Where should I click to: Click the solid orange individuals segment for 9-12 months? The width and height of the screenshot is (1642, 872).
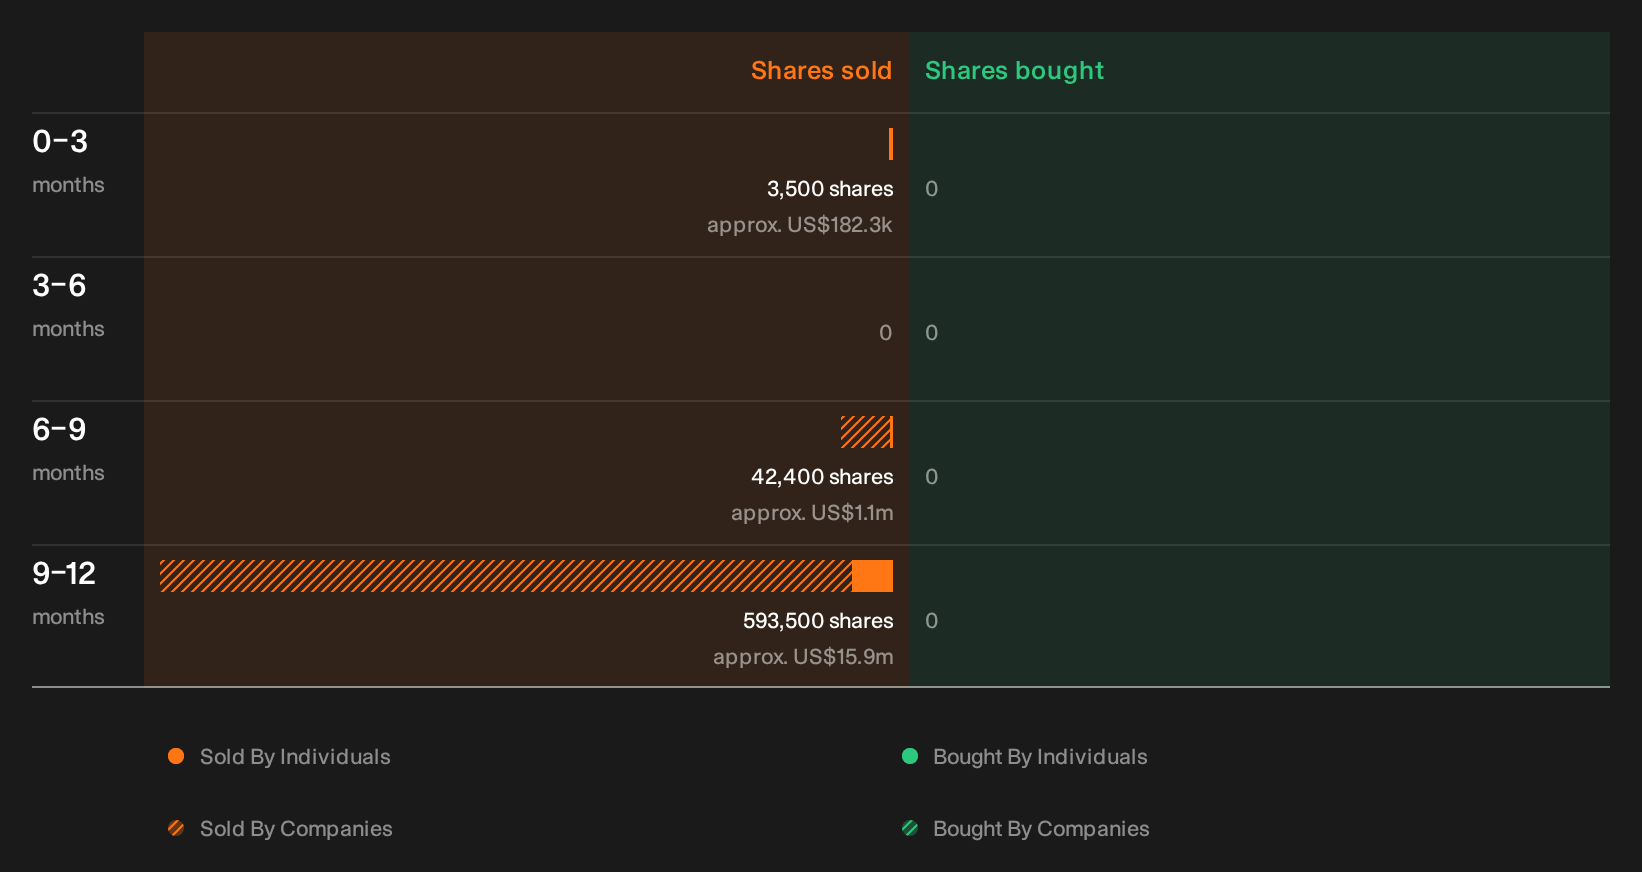point(872,576)
